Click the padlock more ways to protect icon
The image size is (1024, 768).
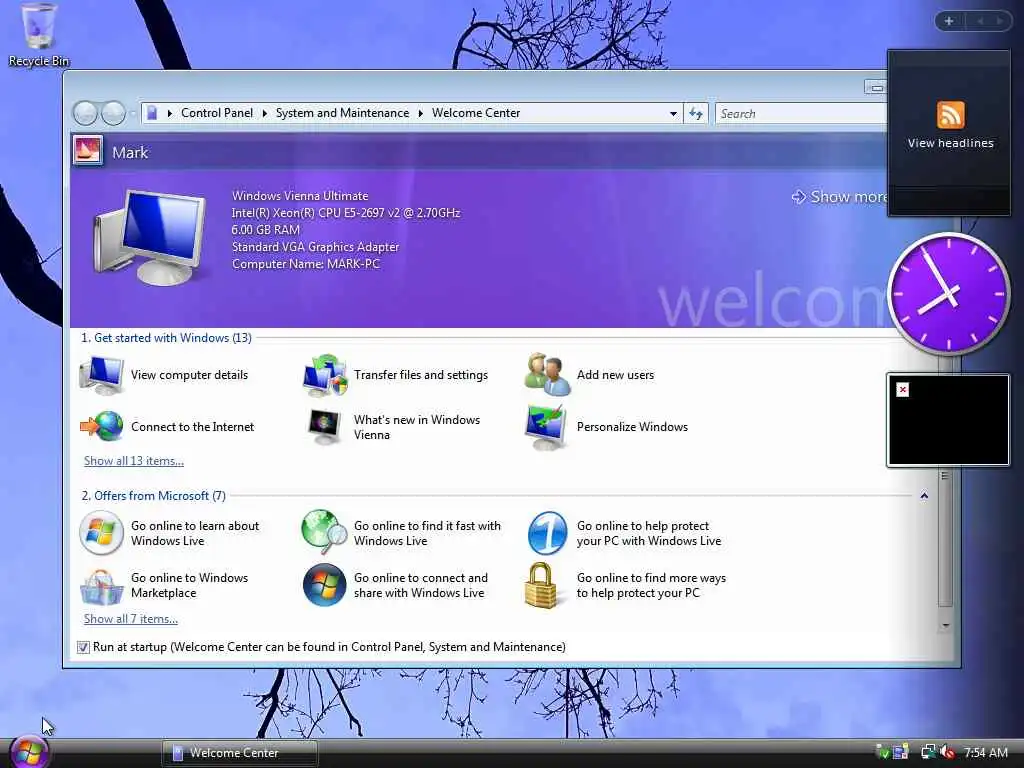(x=541, y=586)
